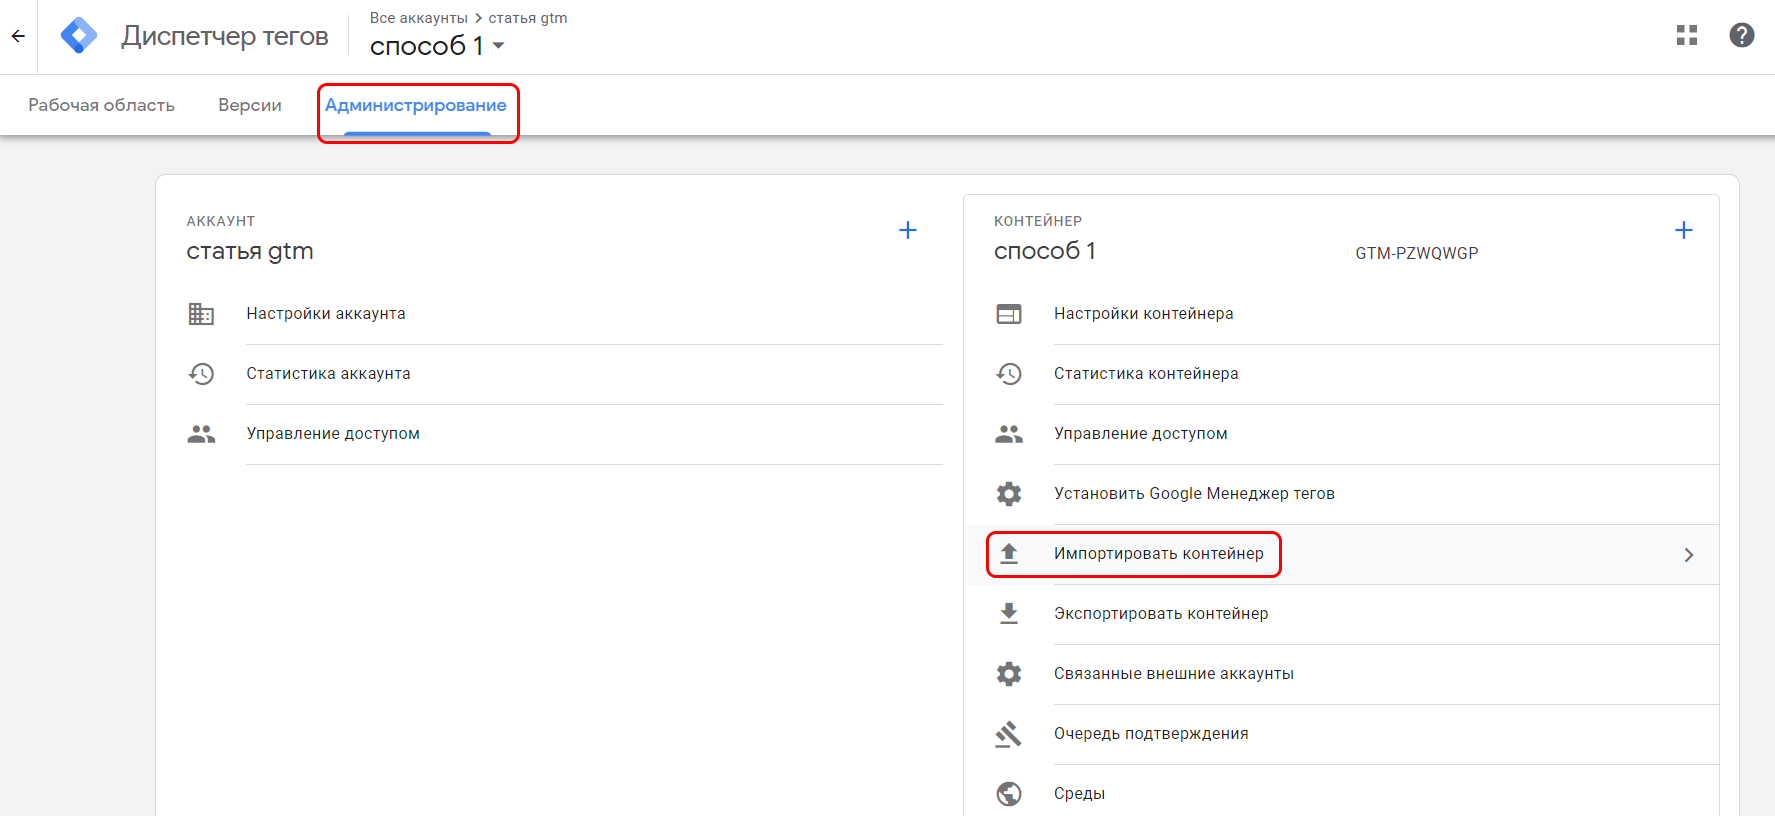Select the Администрирование tab

(416, 105)
